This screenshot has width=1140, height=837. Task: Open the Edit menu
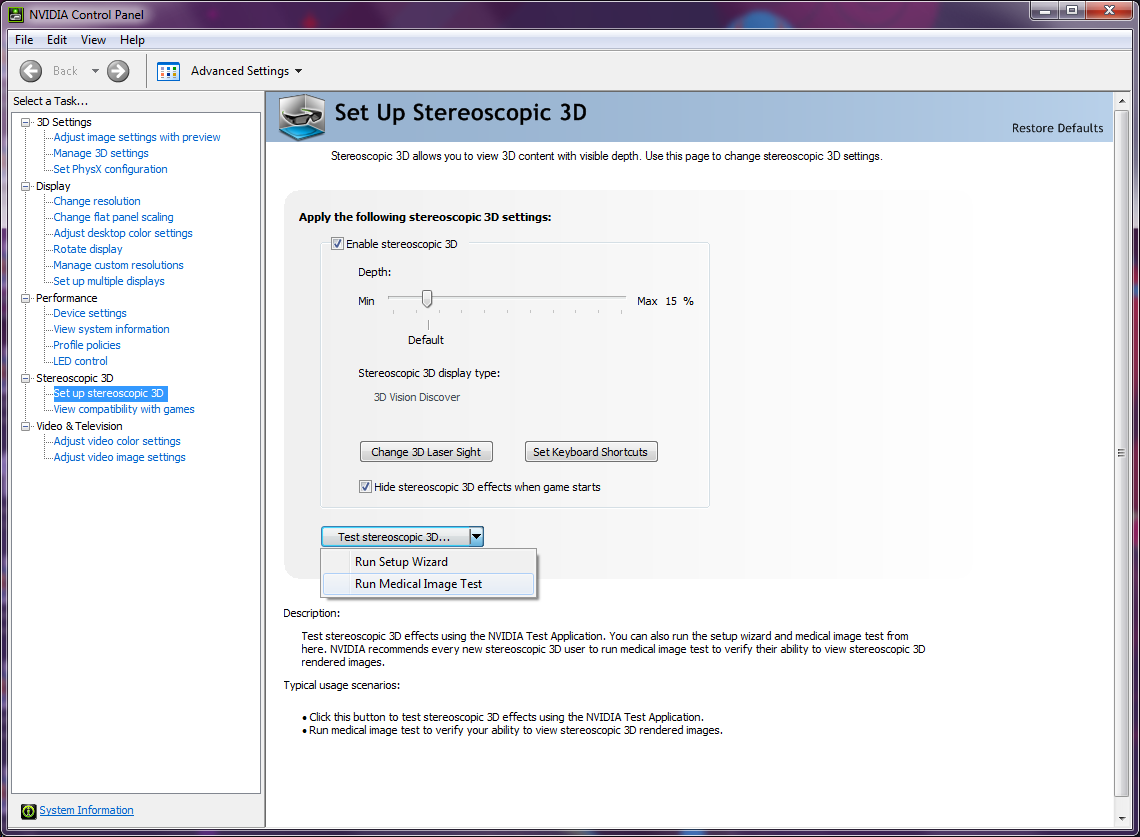[x=57, y=40]
